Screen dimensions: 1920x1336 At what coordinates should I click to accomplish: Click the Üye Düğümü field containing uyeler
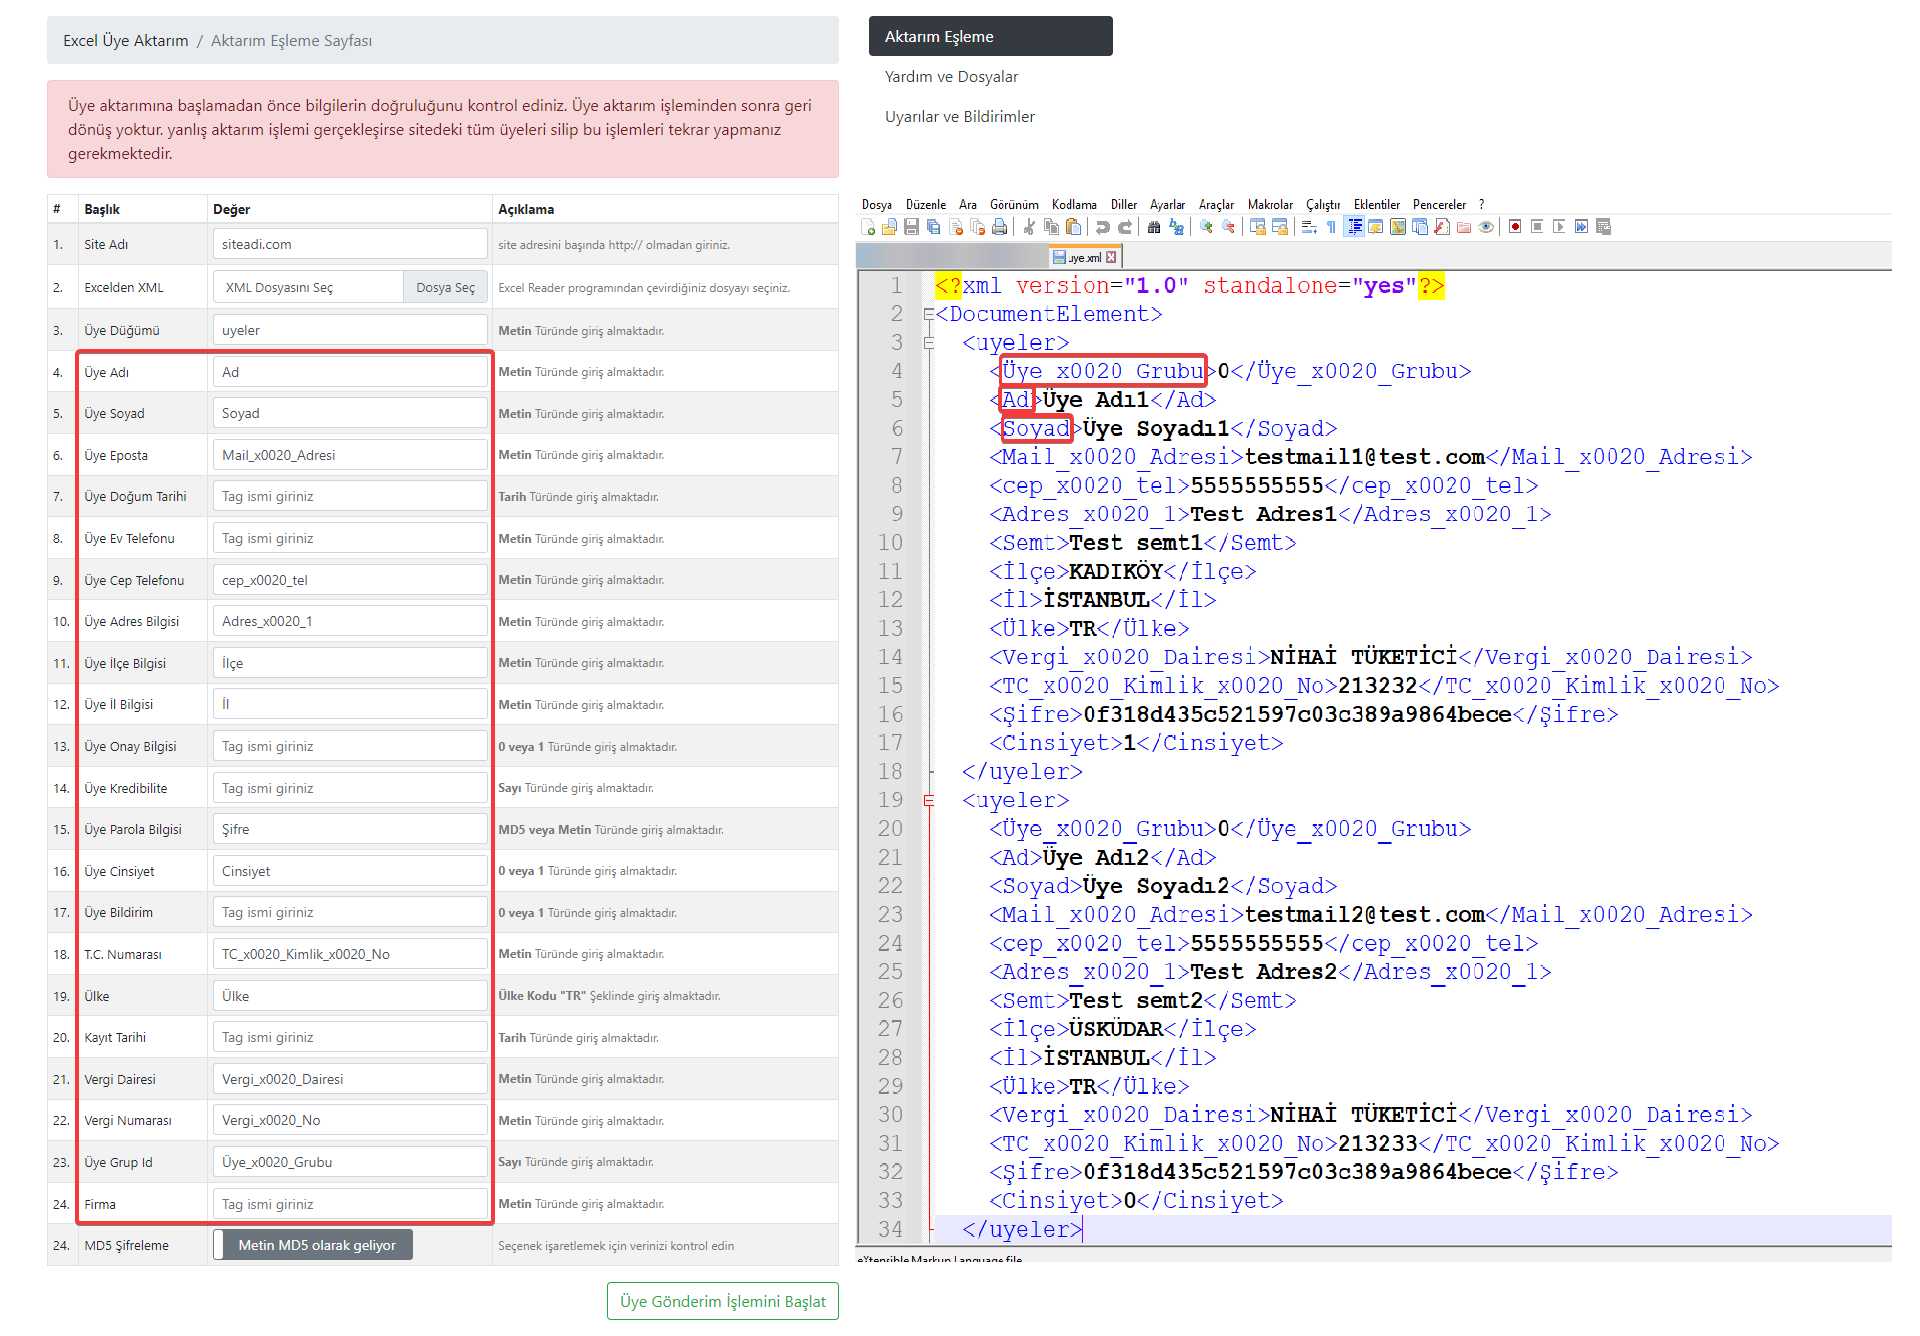(350, 330)
